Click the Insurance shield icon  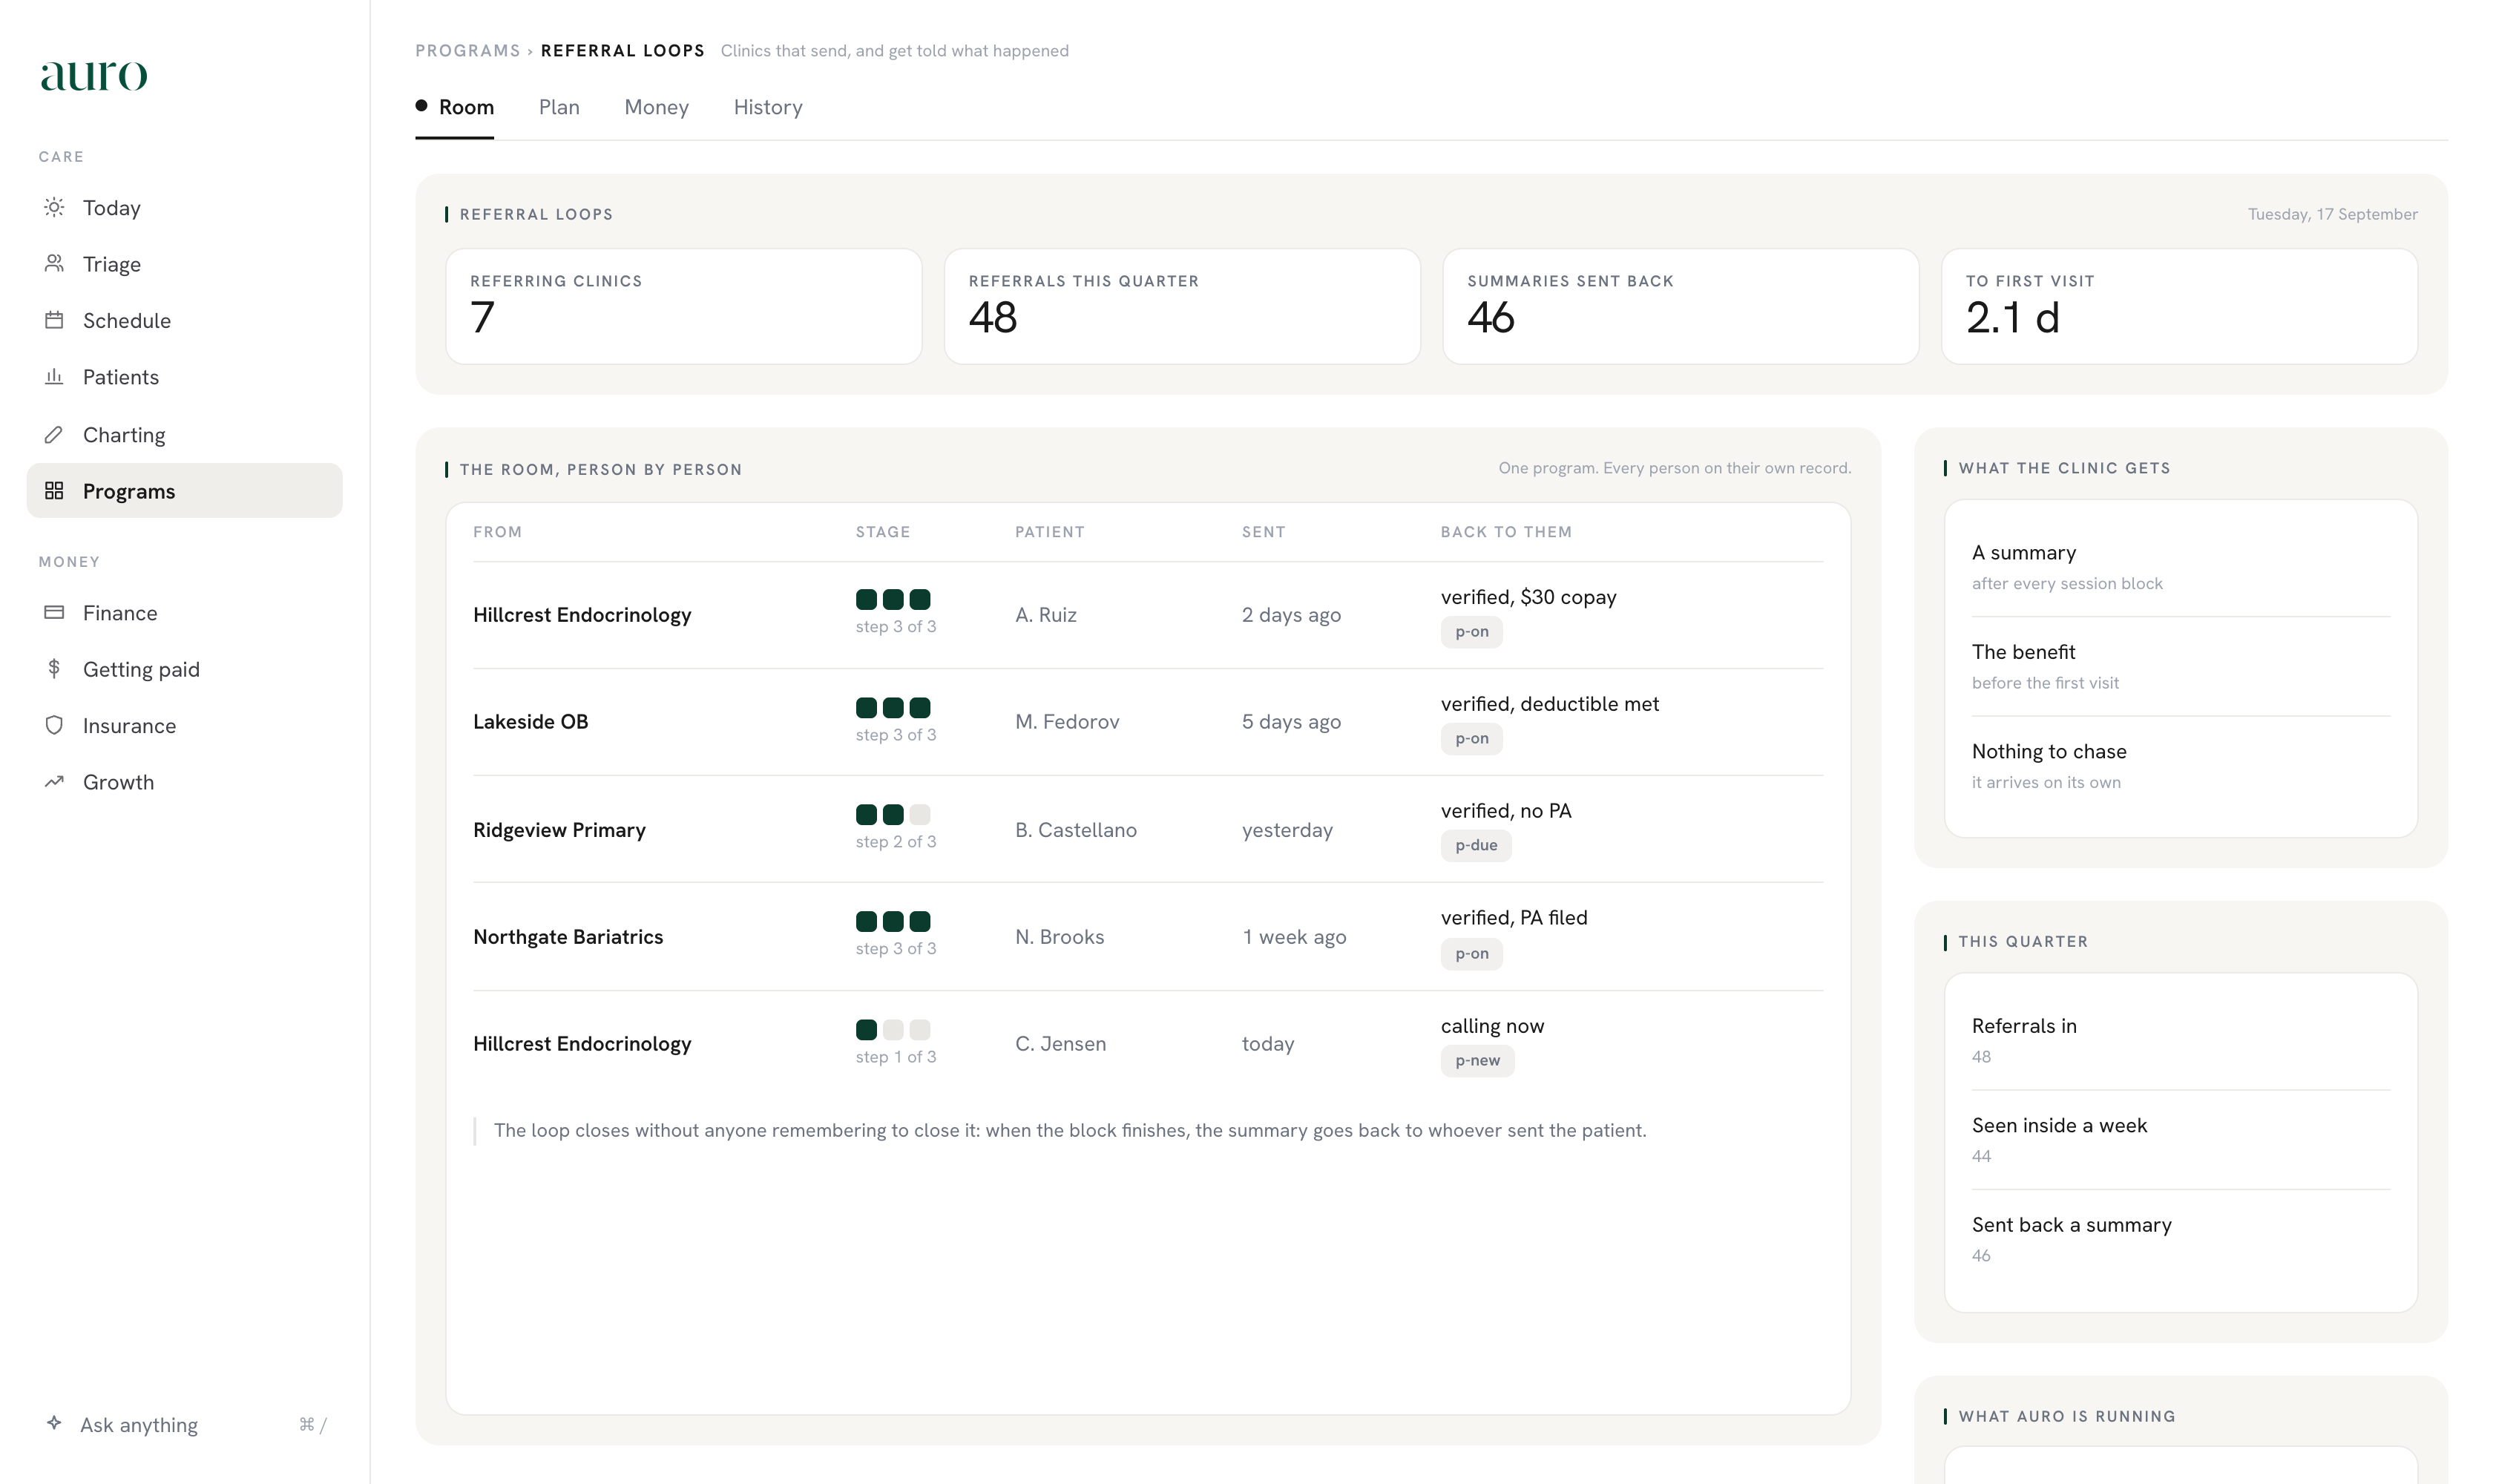[54, 725]
